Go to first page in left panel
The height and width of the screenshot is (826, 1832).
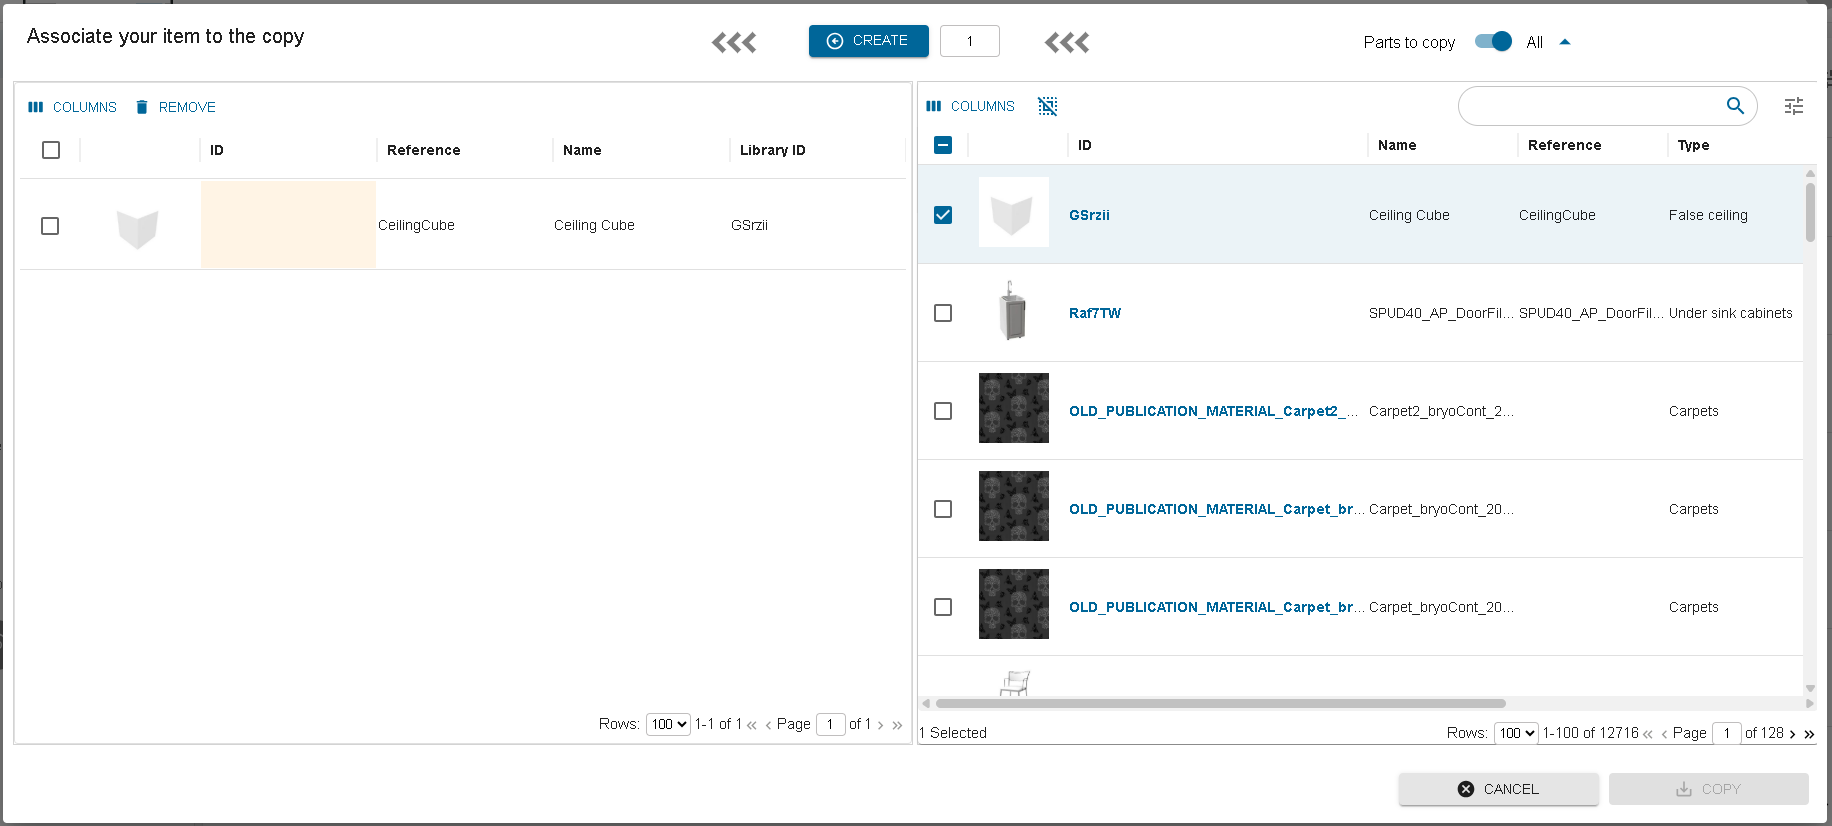click(x=752, y=725)
